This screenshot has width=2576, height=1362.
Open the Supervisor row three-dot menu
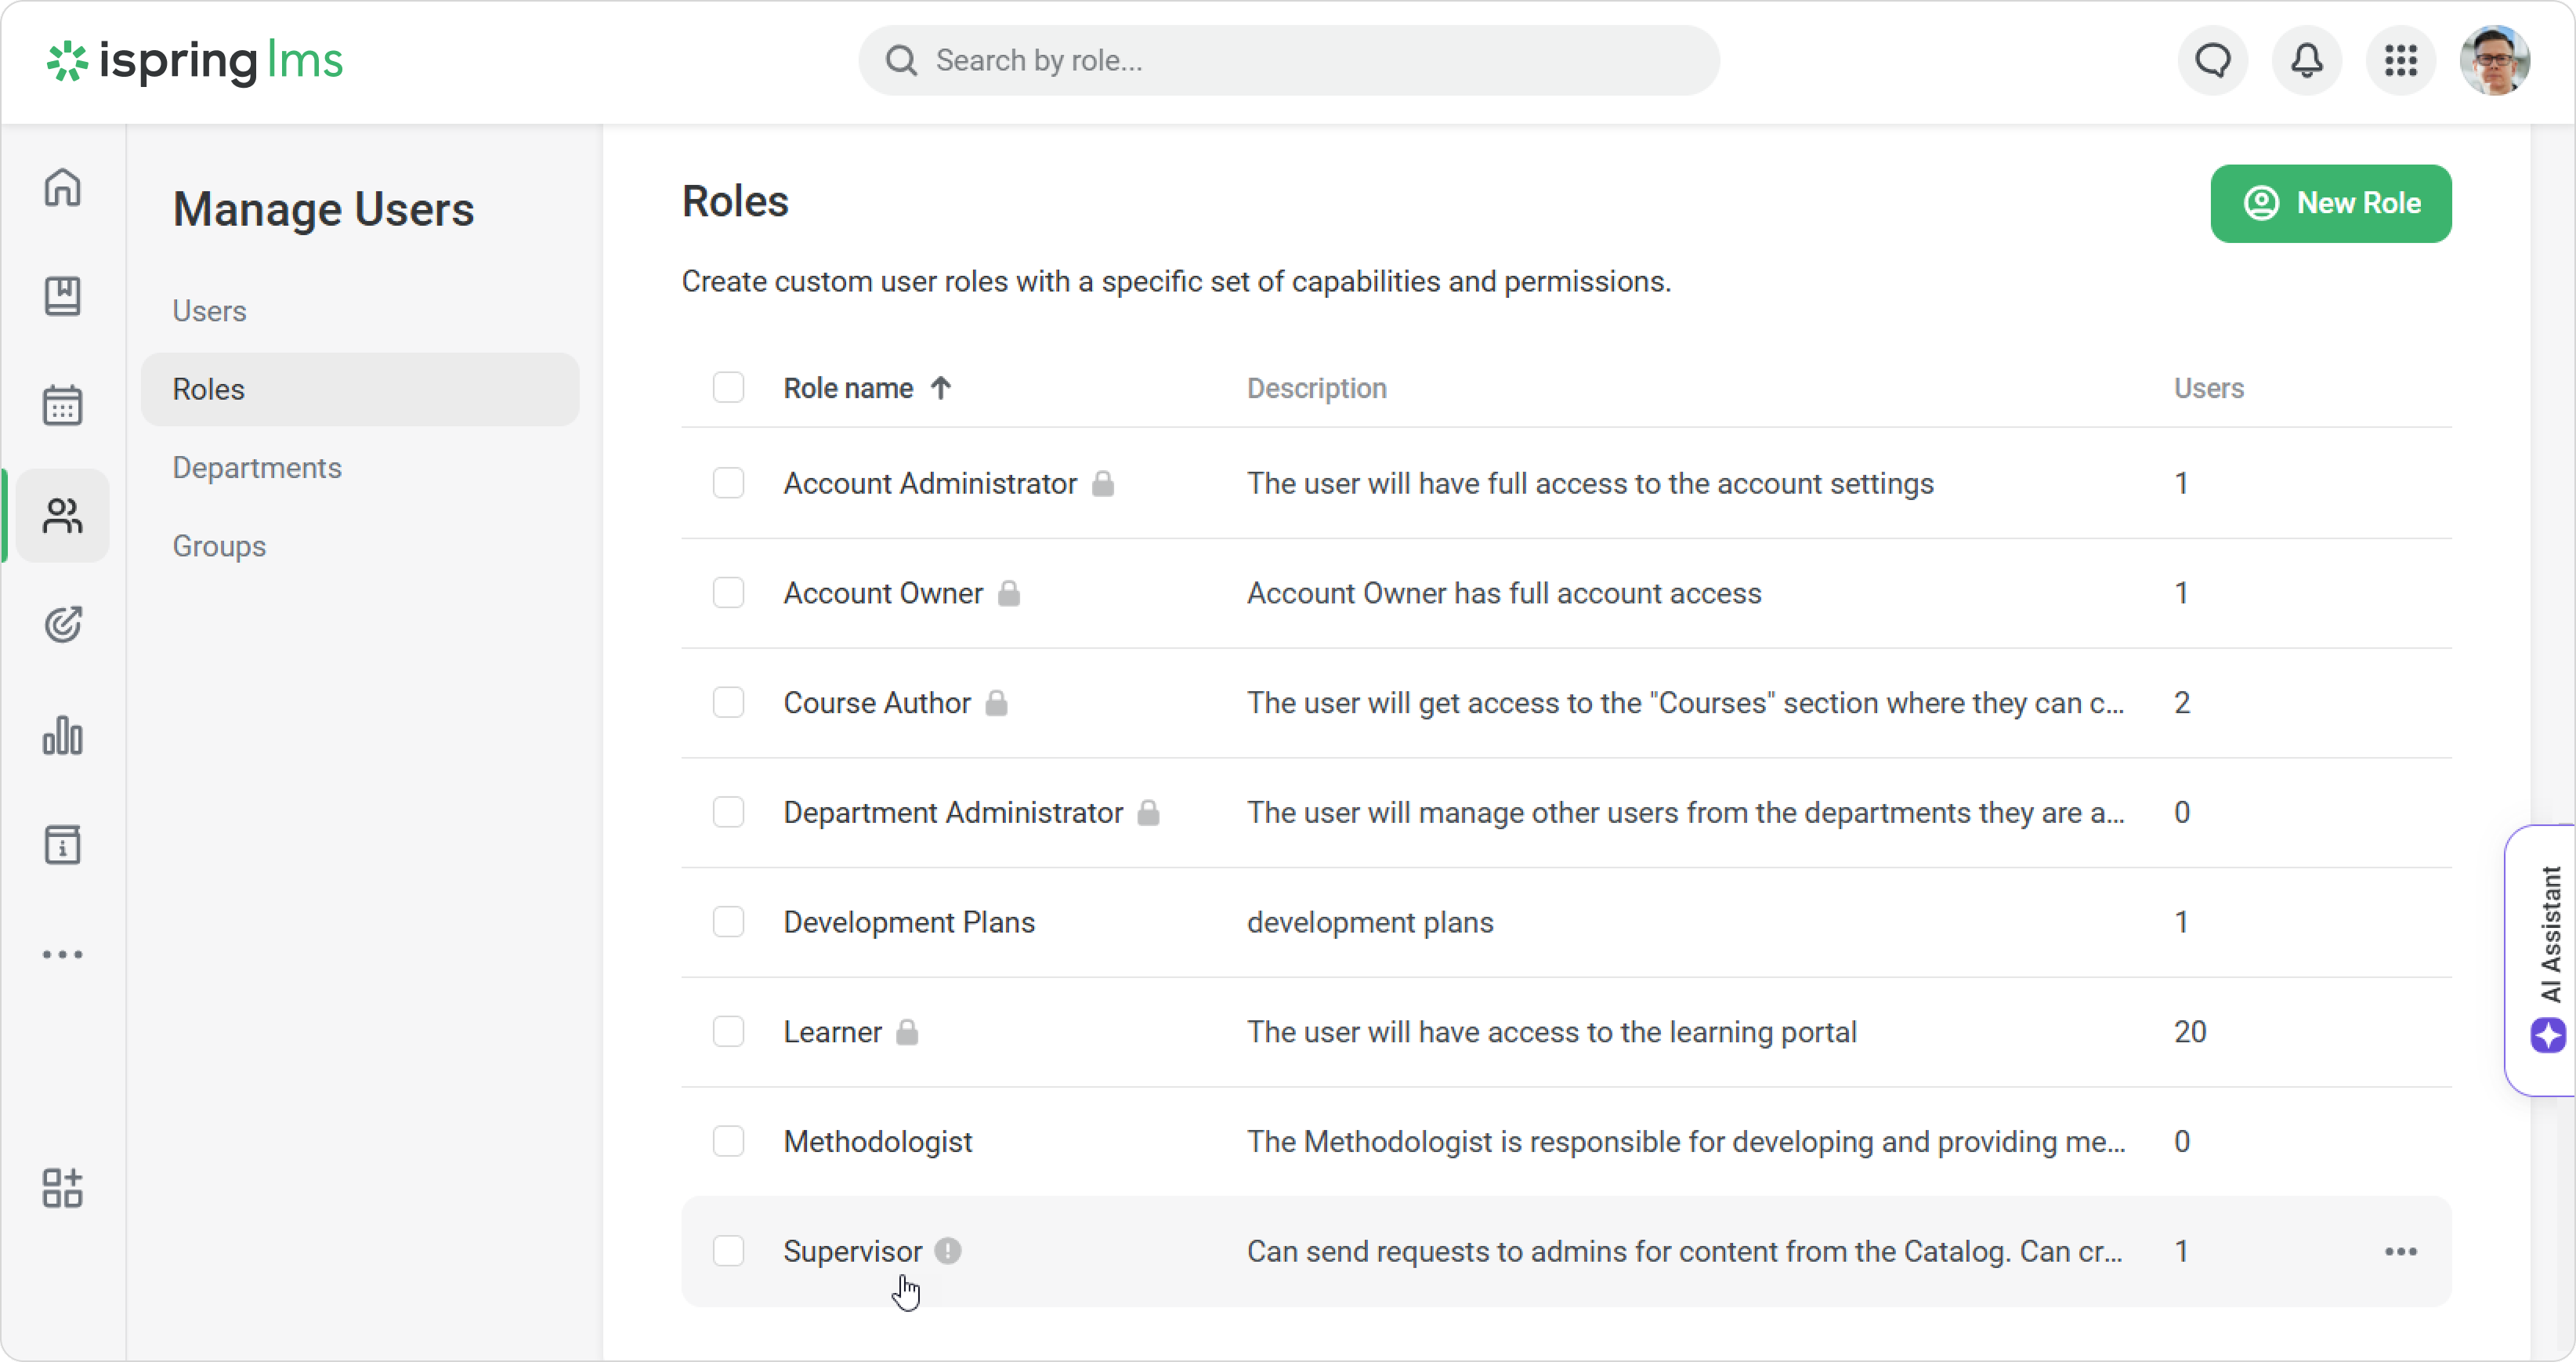[x=2400, y=1251]
